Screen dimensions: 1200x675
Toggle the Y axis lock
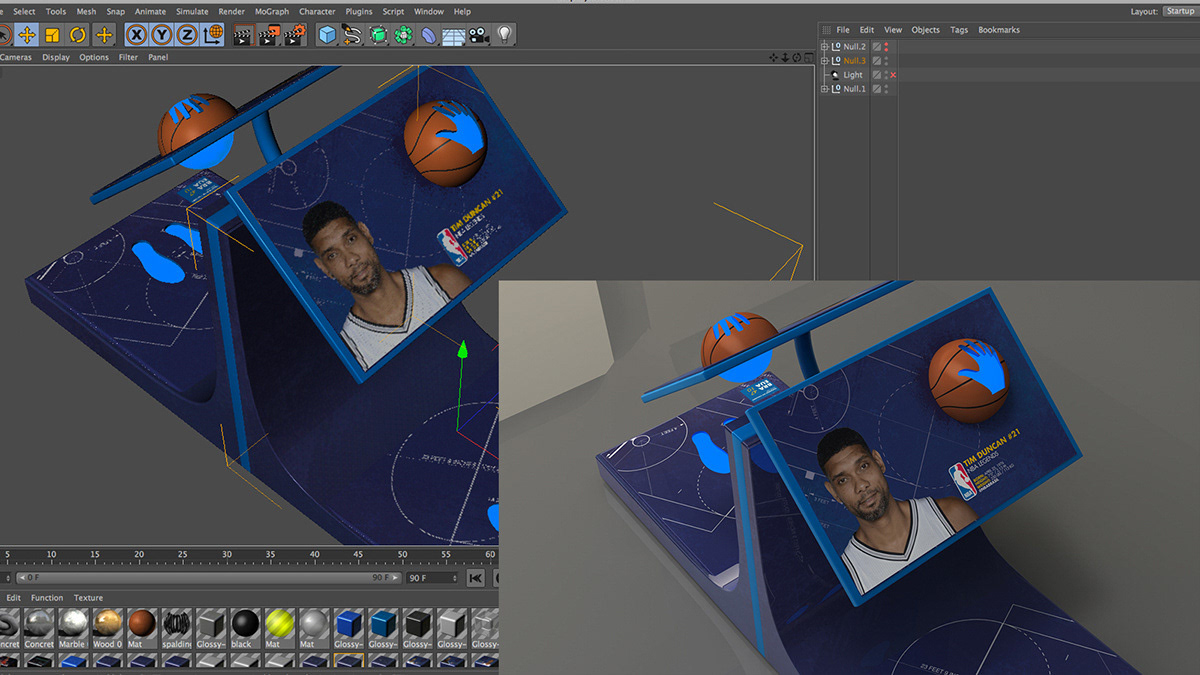click(161, 35)
